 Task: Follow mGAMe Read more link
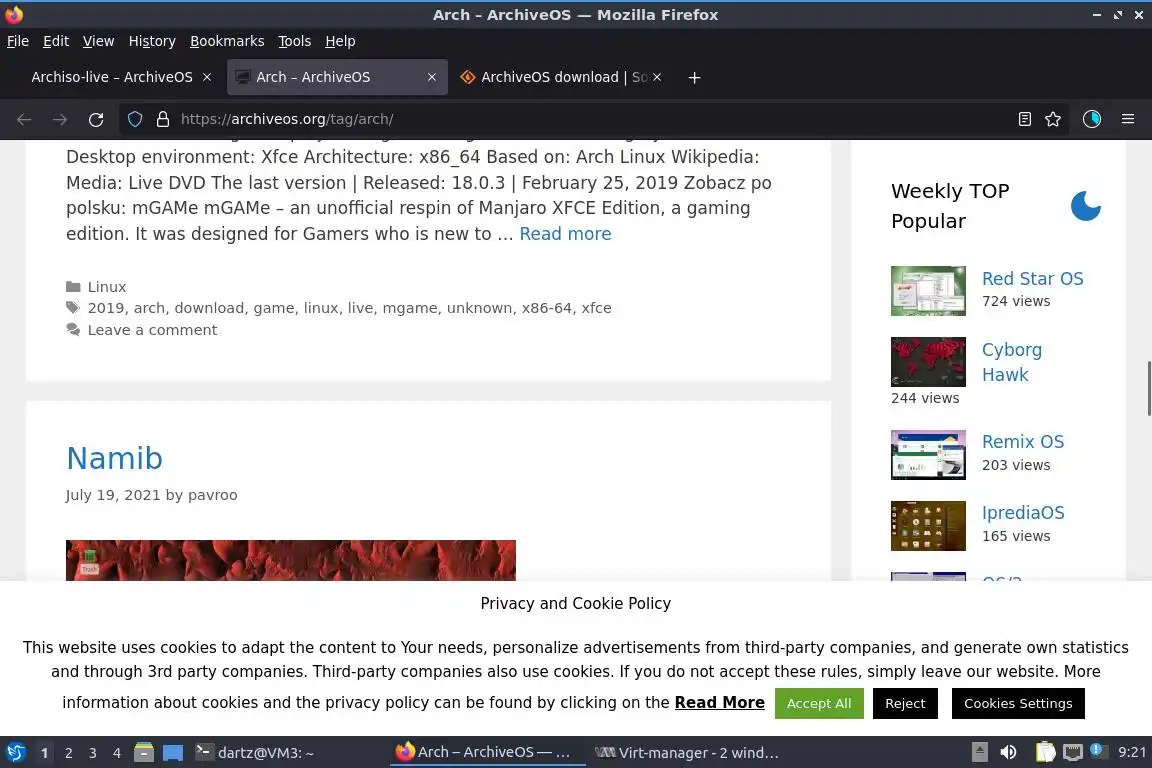[x=565, y=234]
